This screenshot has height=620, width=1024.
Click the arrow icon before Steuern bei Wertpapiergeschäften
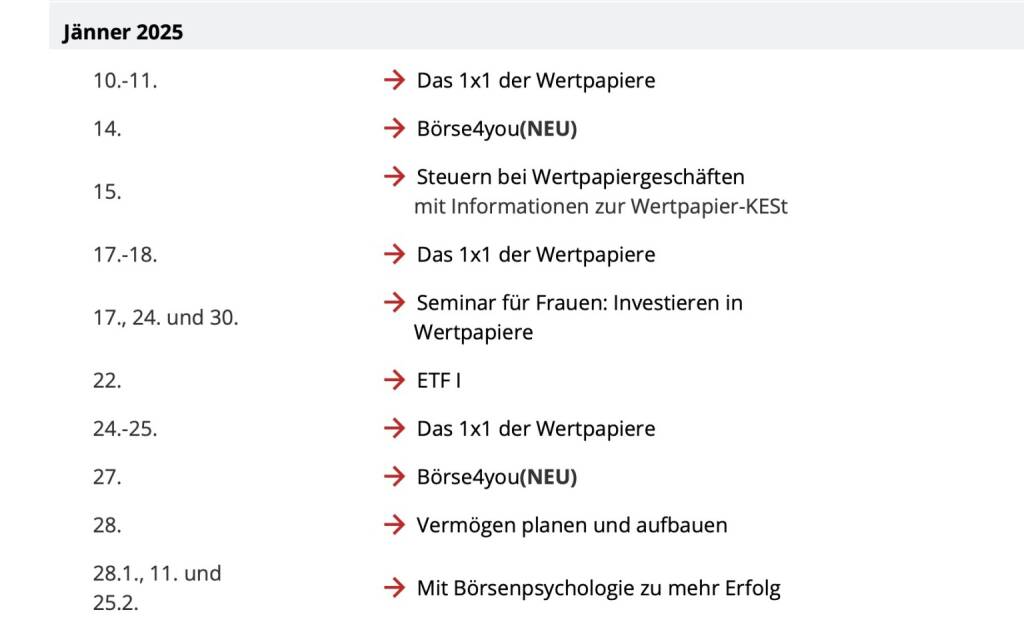(x=393, y=177)
